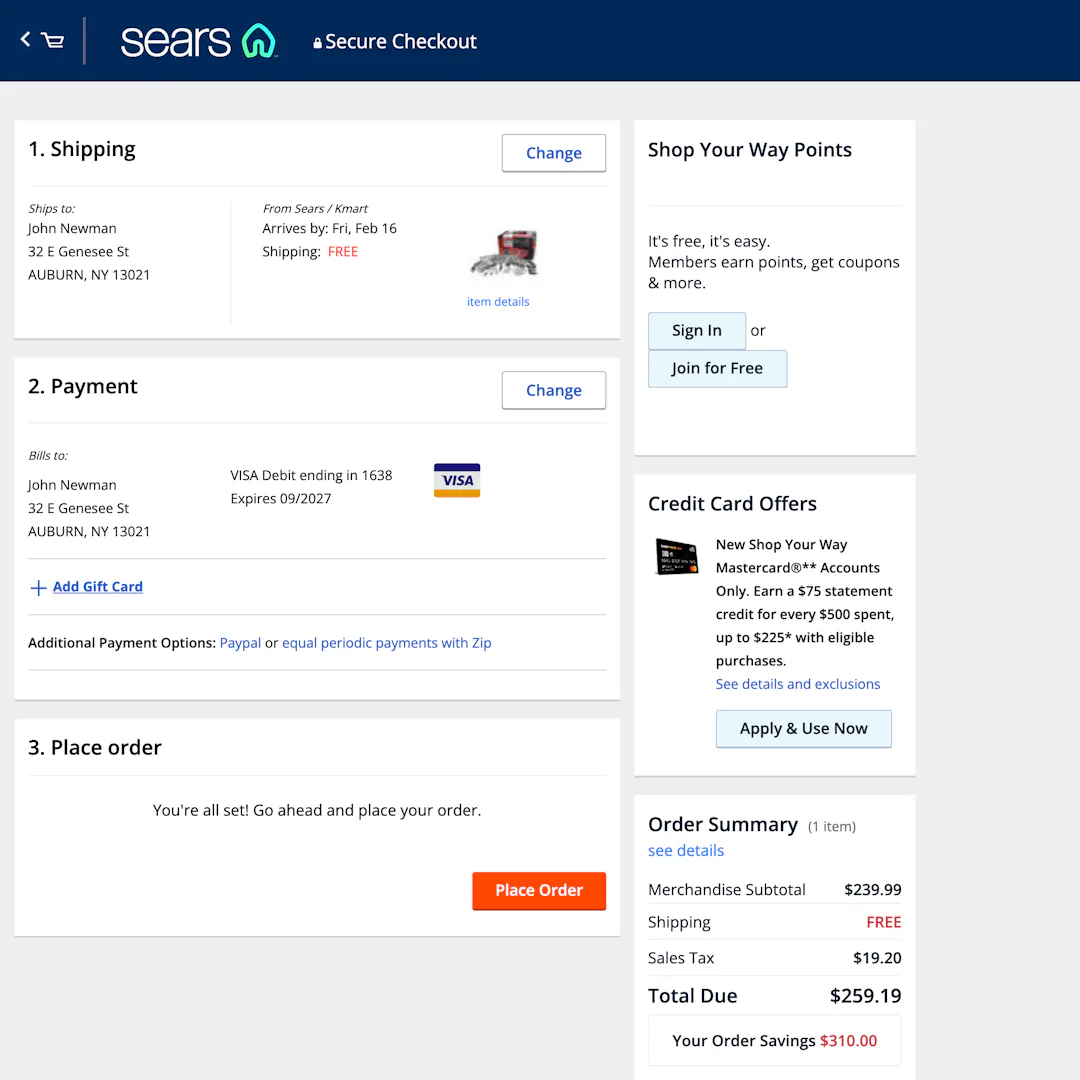Click 'VISA Debit ending in 1638' text
Image resolution: width=1080 pixels, height=1080 pixels.
pos(311,475)
